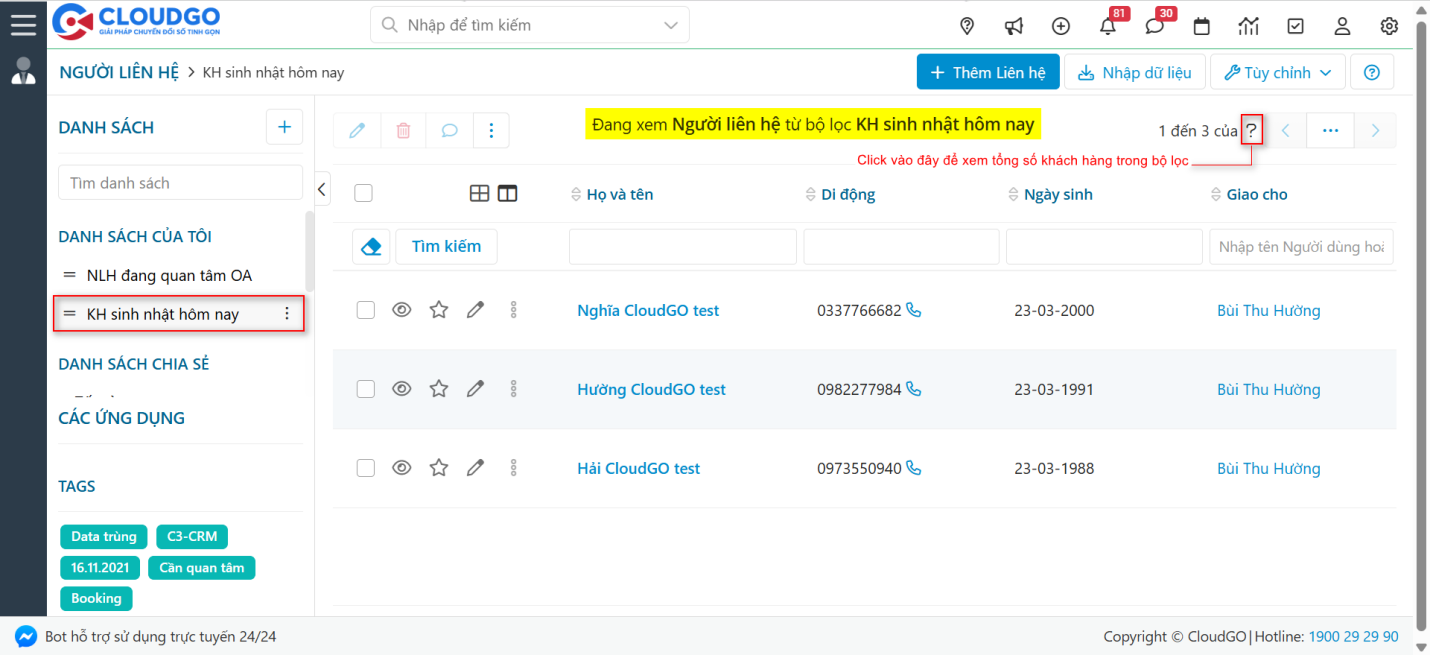Toggle the select-all header checkbox
Viewport: 1430px width, 655px height.
pos(364,193)
